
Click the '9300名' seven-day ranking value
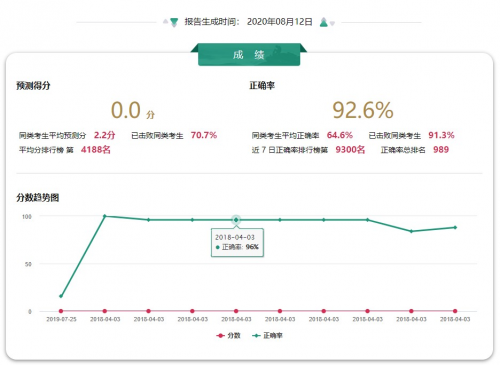point(350,149)
